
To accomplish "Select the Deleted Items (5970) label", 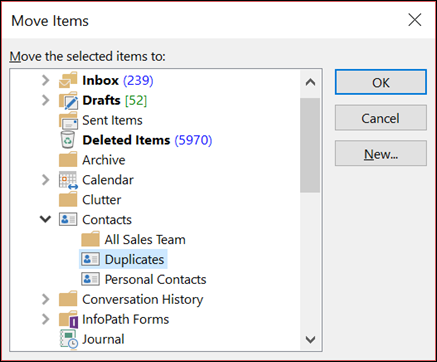I will (147, 140).
